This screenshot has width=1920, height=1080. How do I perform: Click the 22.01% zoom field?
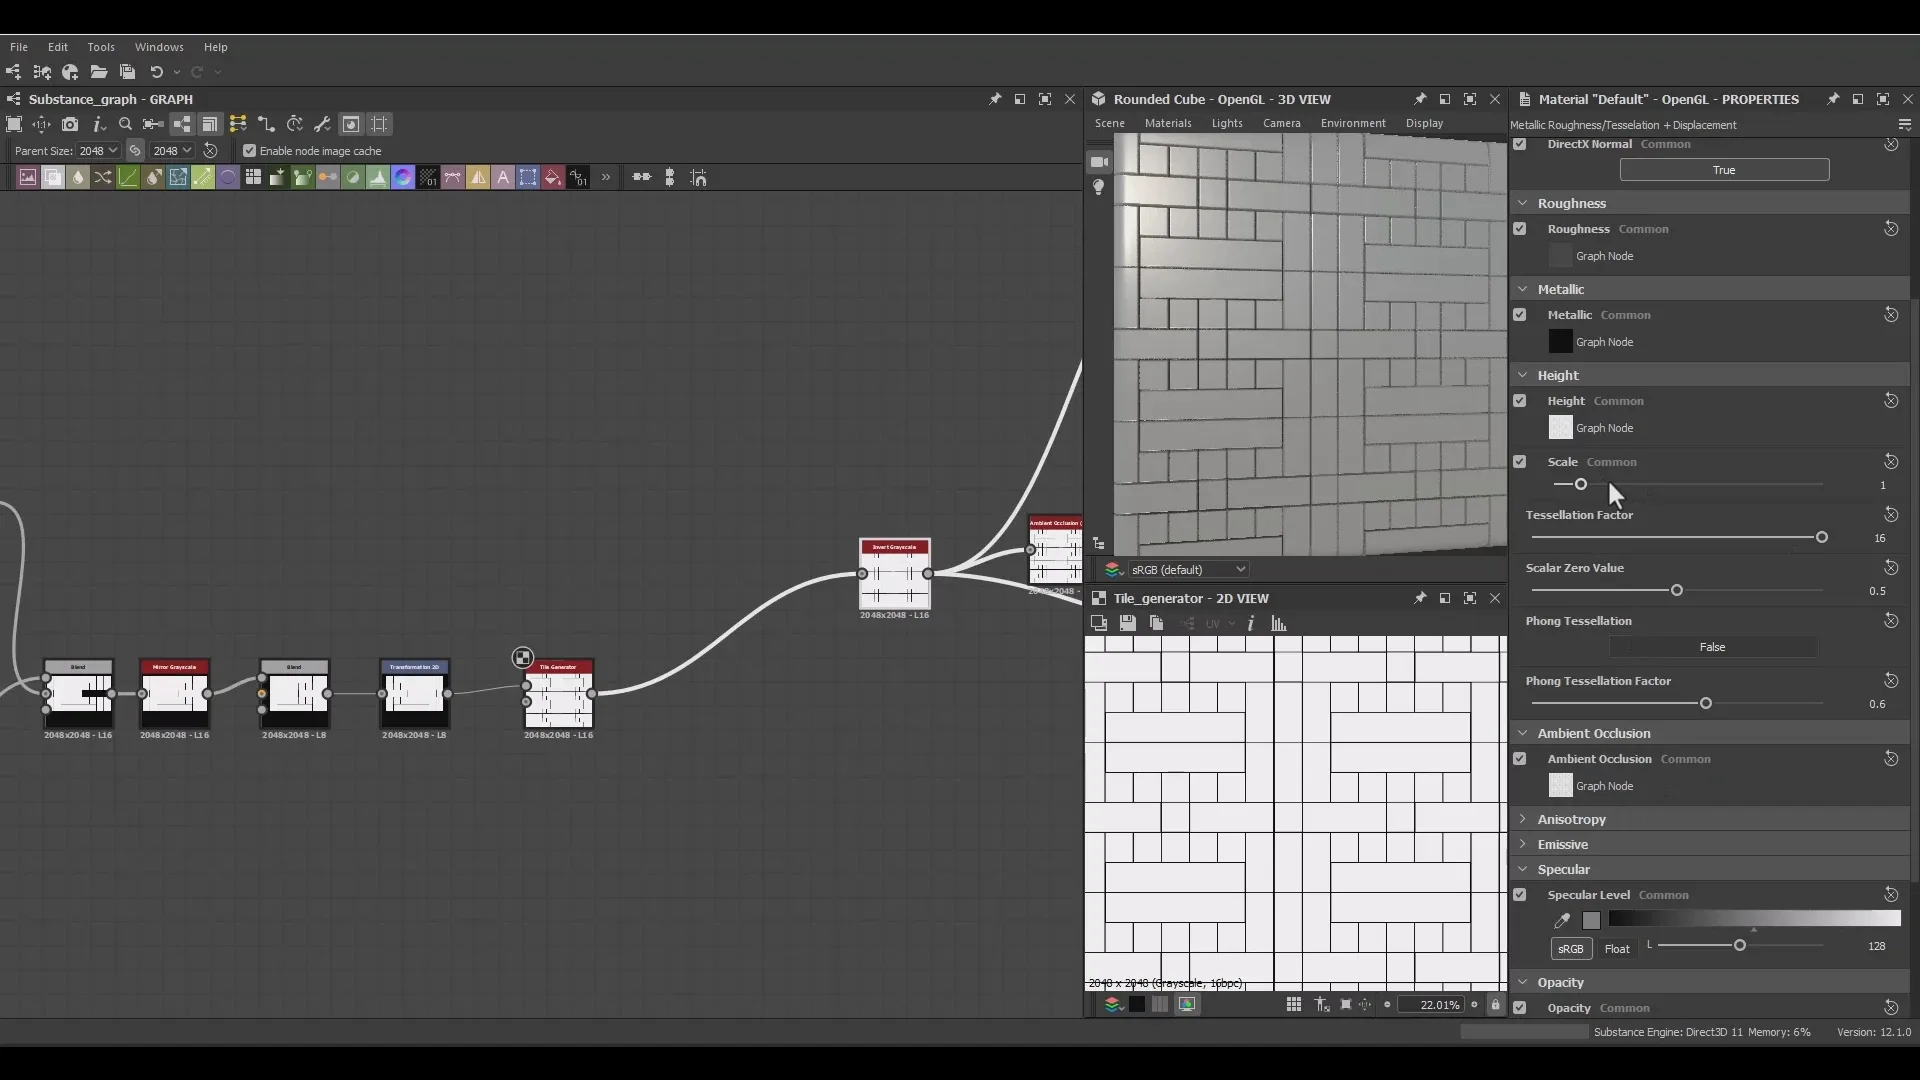[x=1436, y=1005]
